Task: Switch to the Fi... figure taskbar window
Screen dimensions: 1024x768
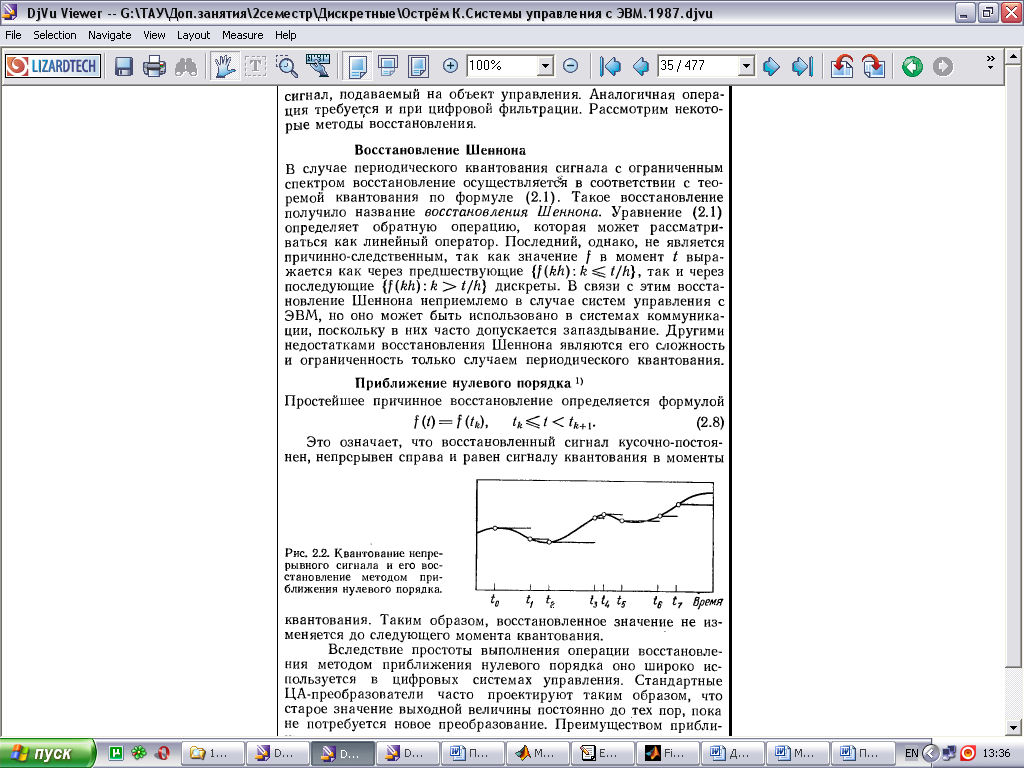Action: click(x=668, y=753)
